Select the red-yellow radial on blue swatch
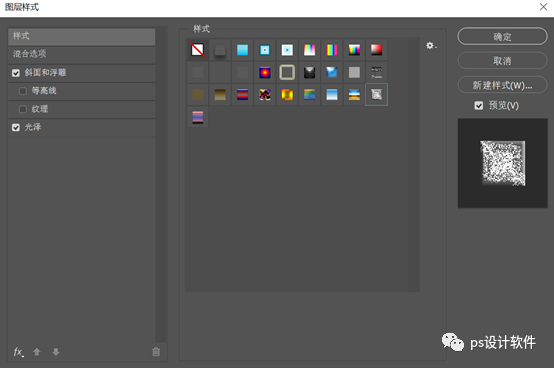This screenshot has width=554, height=368. click(265, 72)
